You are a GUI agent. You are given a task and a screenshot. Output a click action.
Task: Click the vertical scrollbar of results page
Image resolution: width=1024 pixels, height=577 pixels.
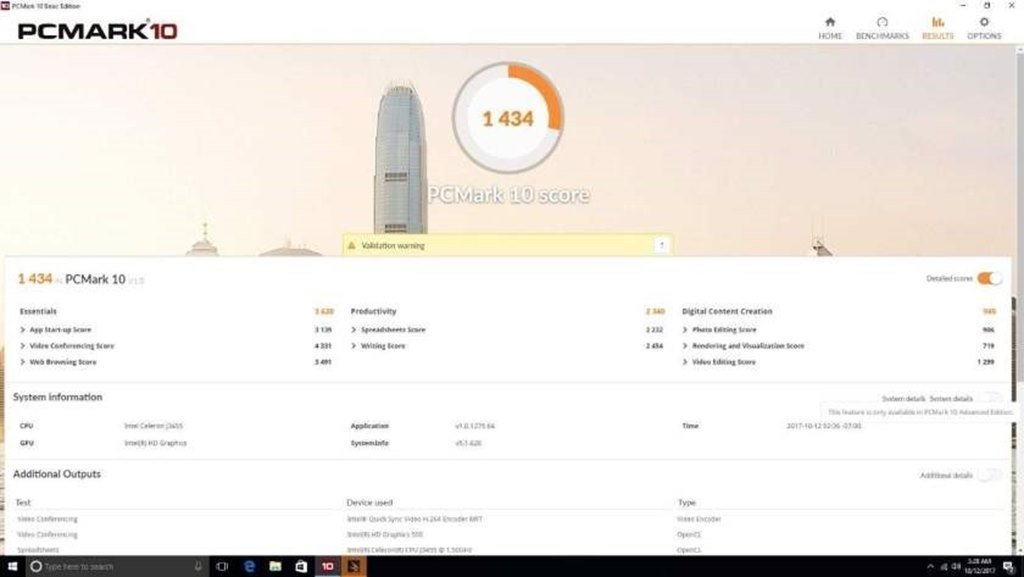[1019, 215]
